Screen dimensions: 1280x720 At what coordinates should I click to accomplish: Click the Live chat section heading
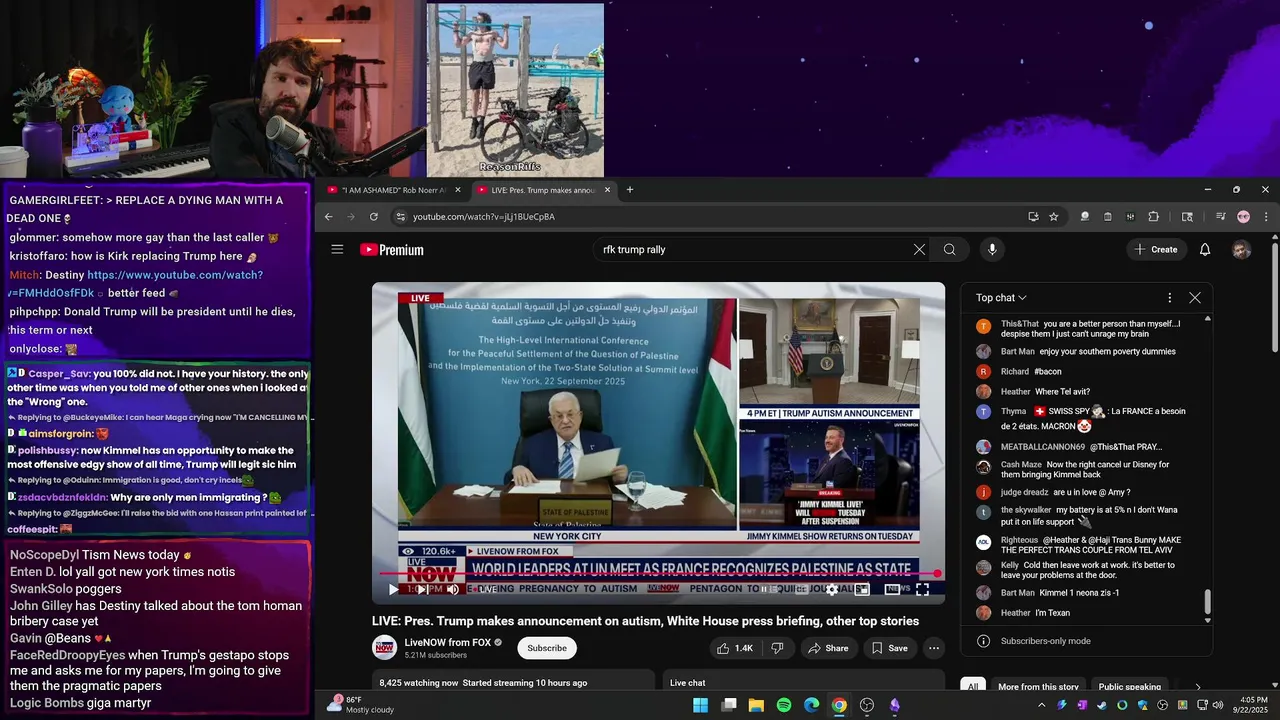click(687, 683)
